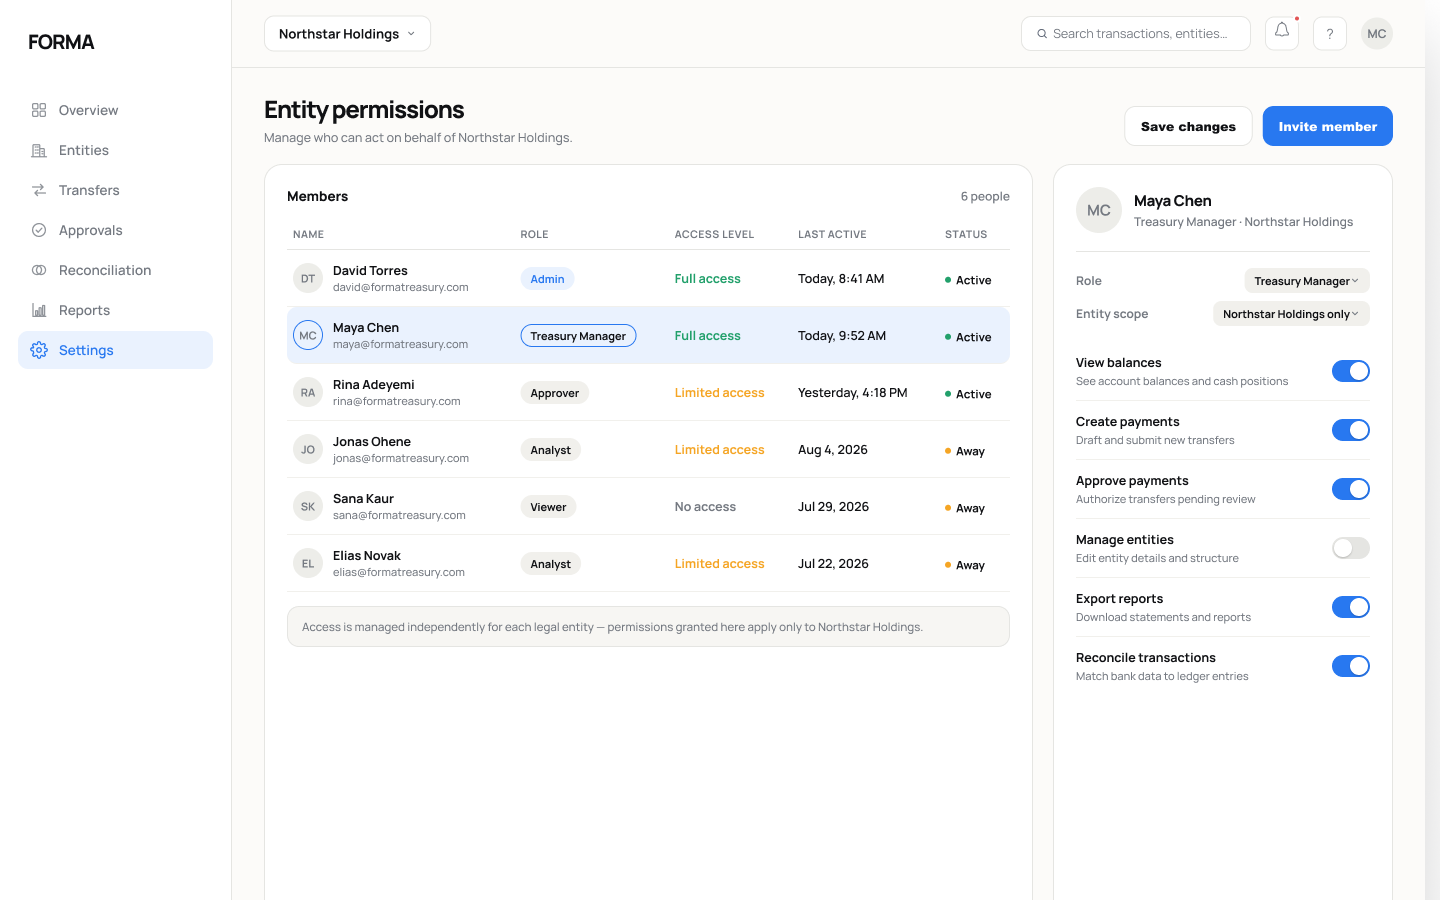Click Jonas Ohene JO avatar

point(308,450)
